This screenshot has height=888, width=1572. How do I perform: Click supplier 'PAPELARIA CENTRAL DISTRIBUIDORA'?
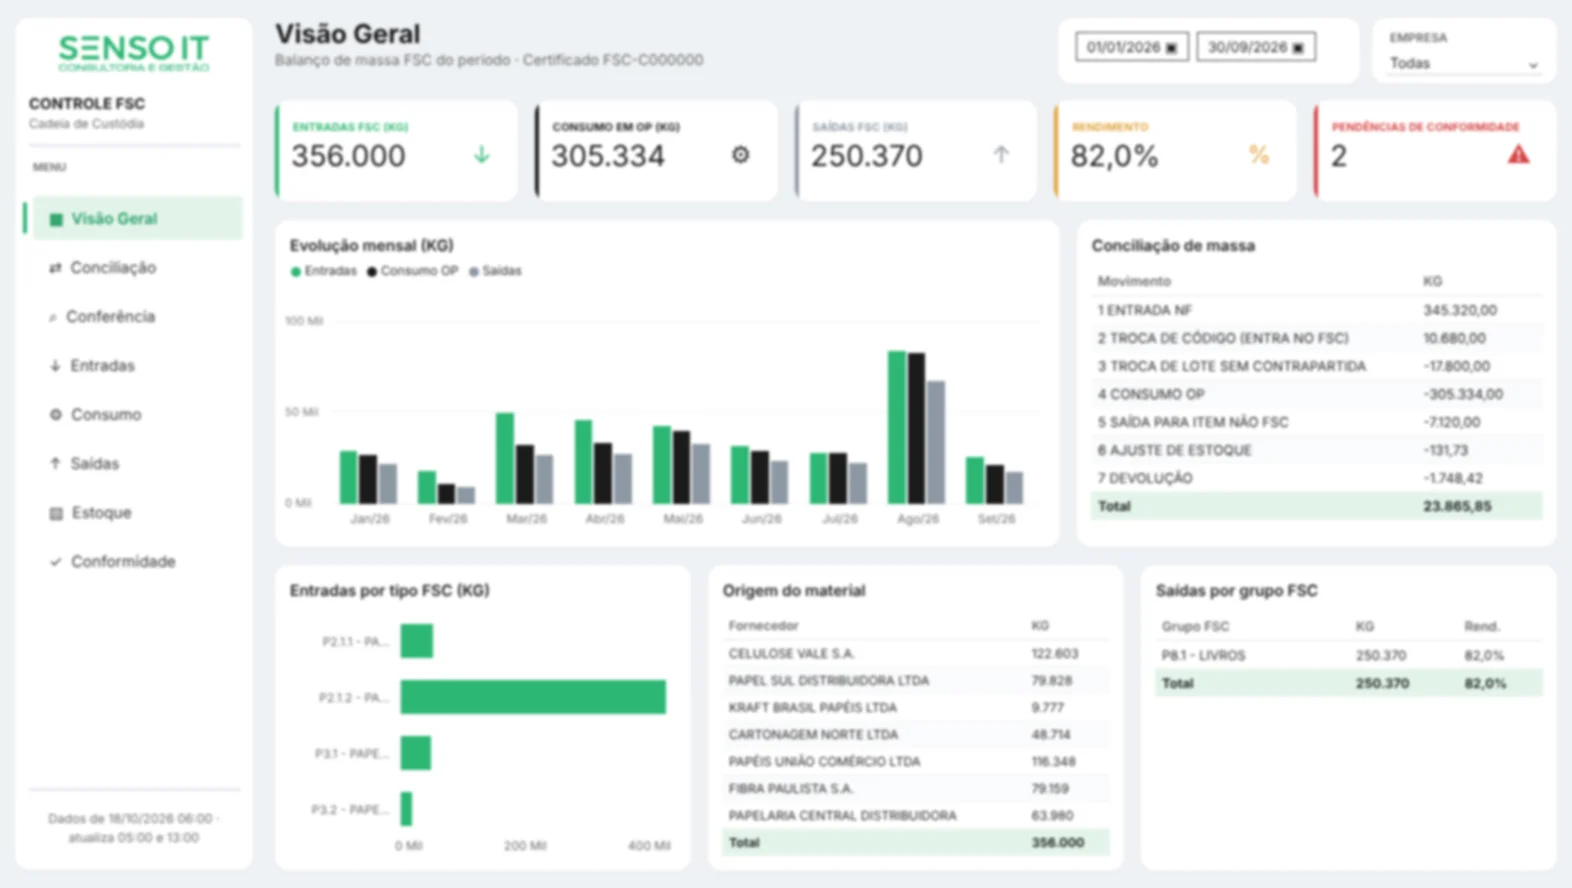point(843,816)
